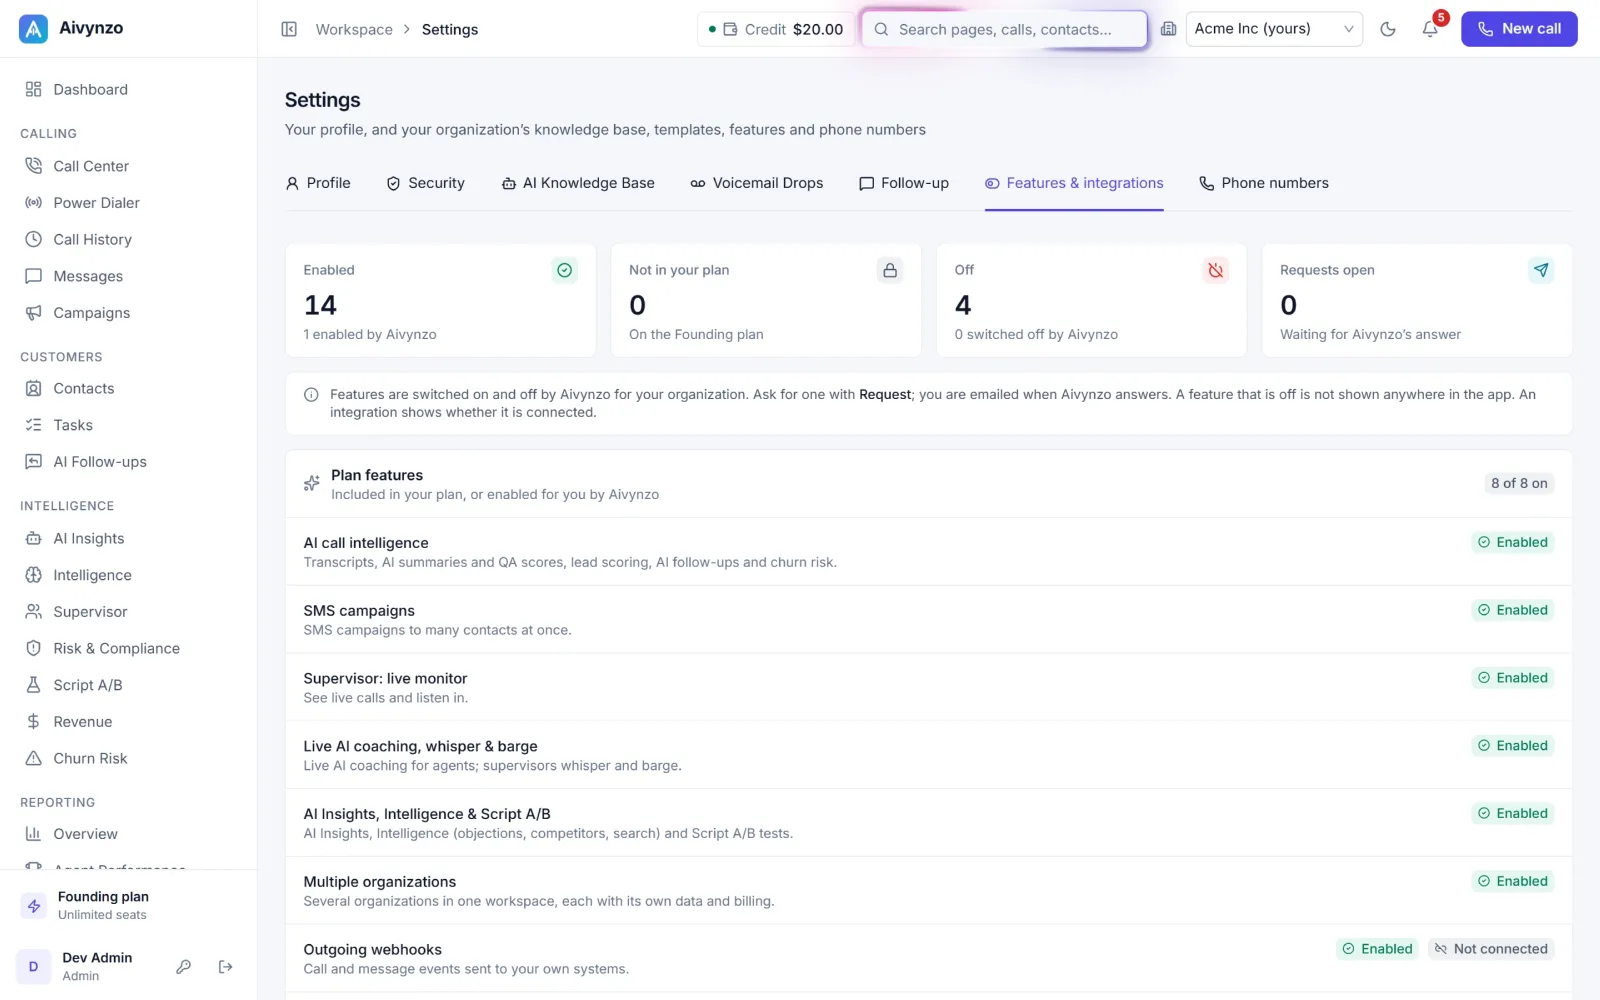Open the notifications bell
Screen dimensions: 1600x1000
click(1430, 29)
